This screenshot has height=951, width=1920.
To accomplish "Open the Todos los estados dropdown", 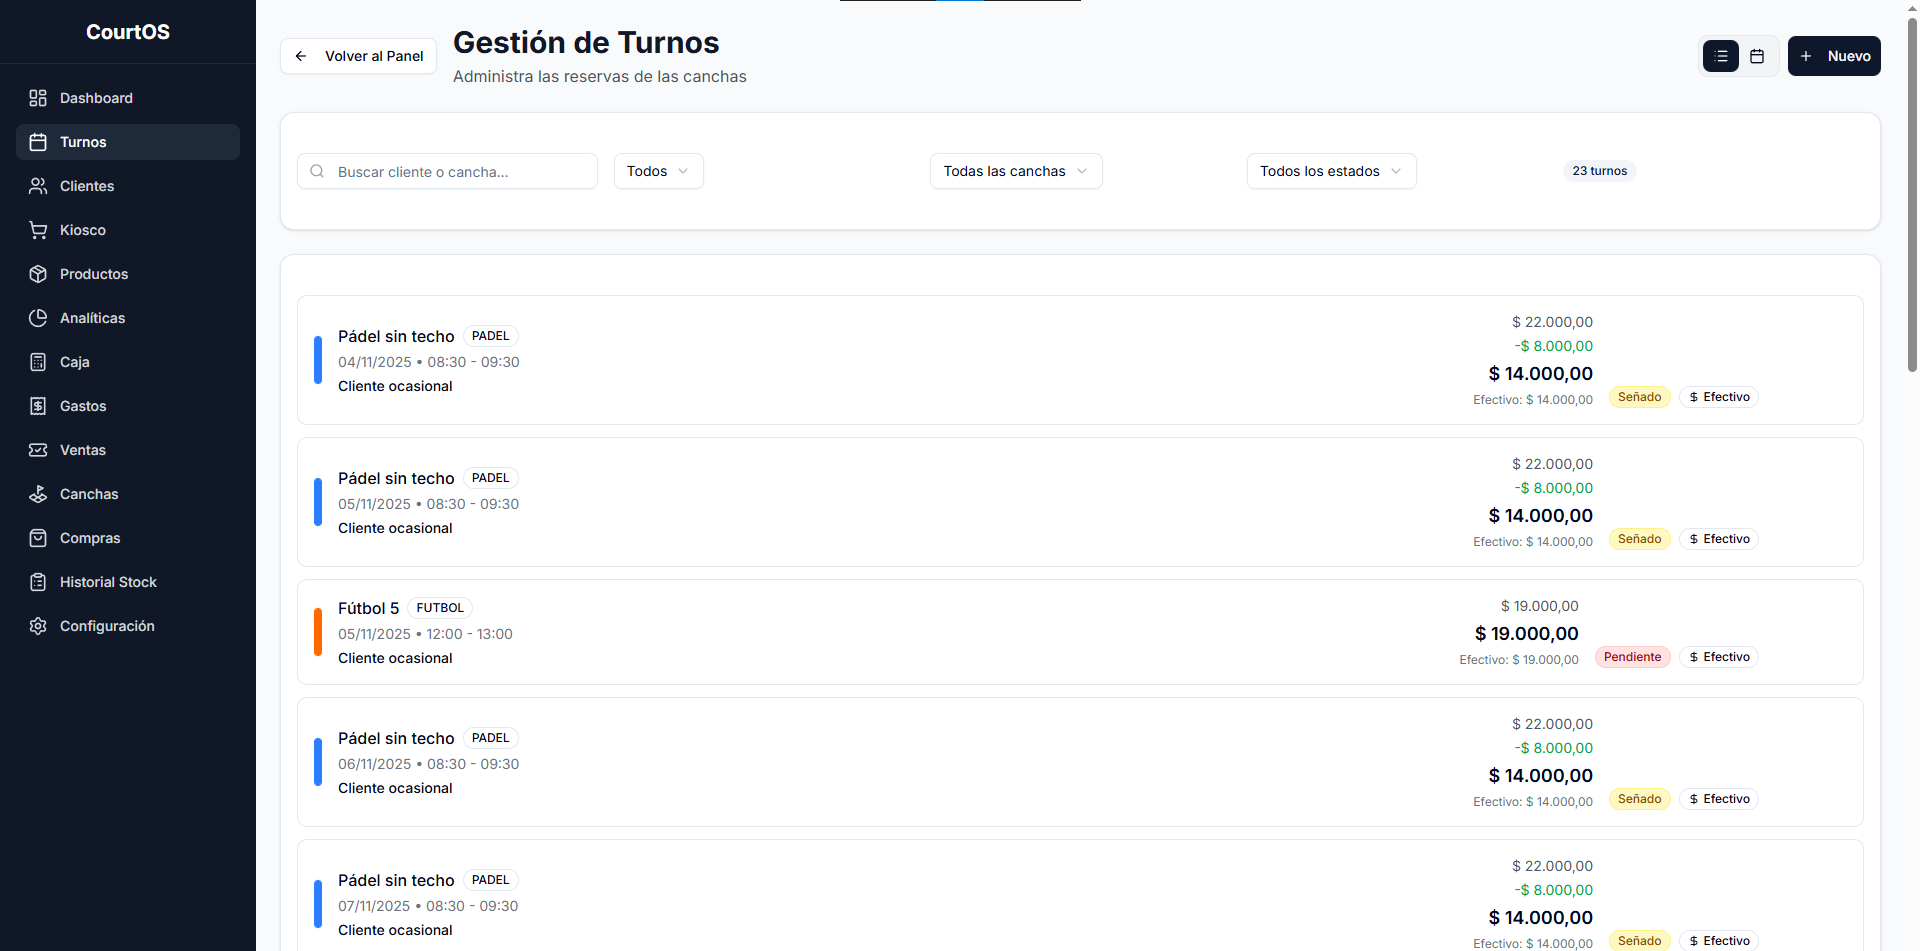I will tap(1330, 171).
